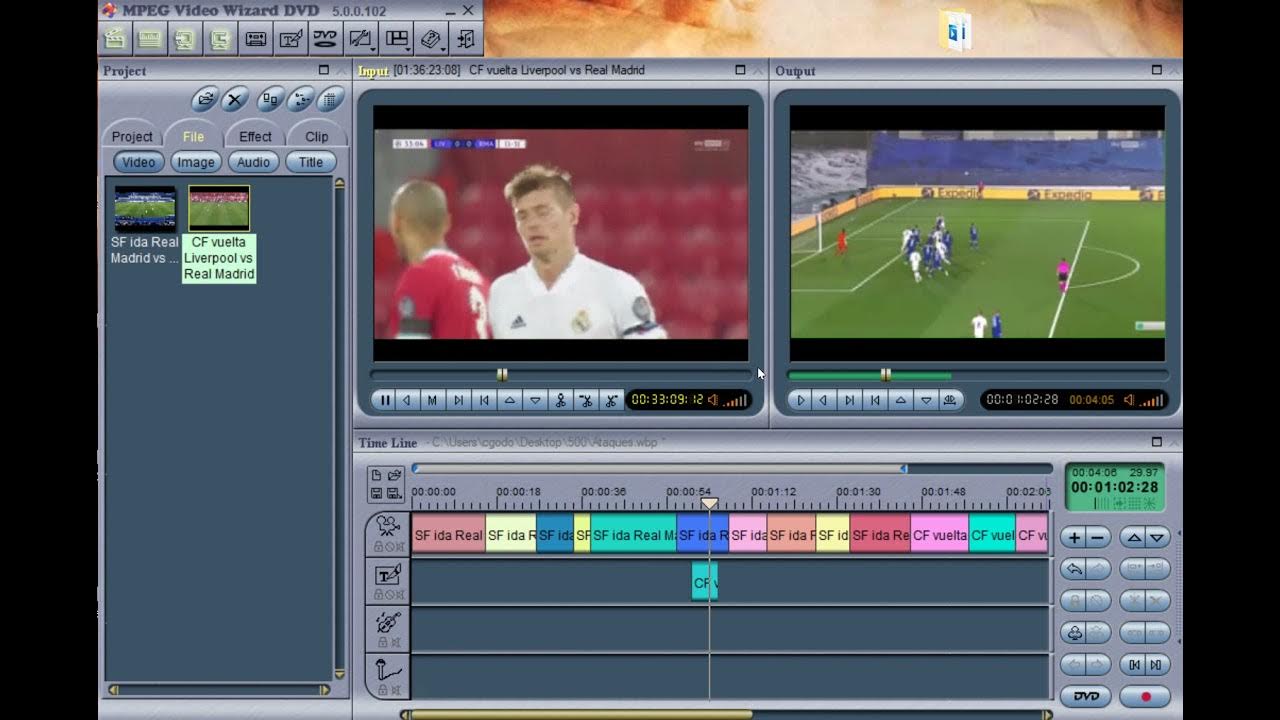Click the save disk icon above timeline tracks
The width and height of the screenshot is (1280, 720).
(x=376, y=493)
